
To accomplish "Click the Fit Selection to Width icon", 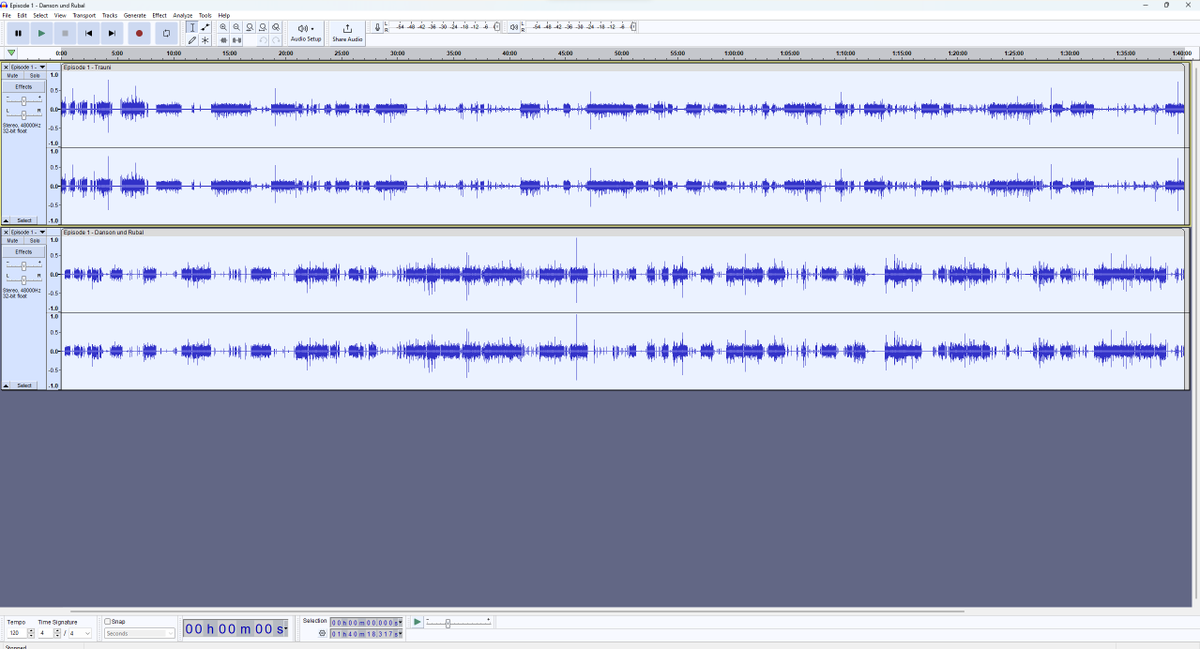I will pos(250,27).
